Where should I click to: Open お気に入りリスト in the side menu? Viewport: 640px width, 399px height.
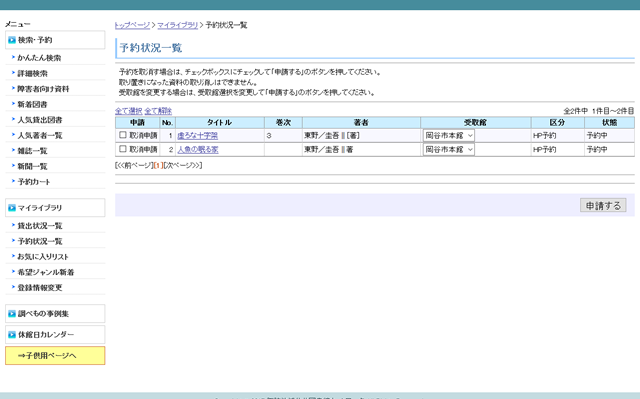43,257
